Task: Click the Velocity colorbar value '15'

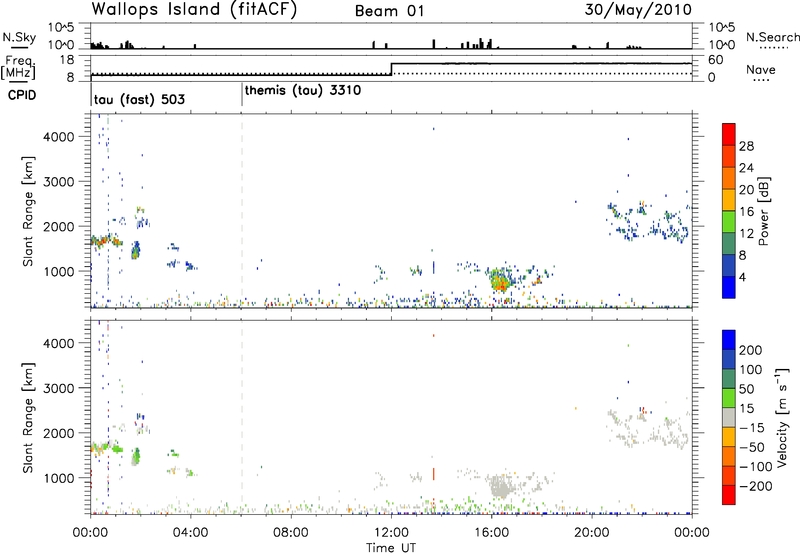Action: [746, 409]
